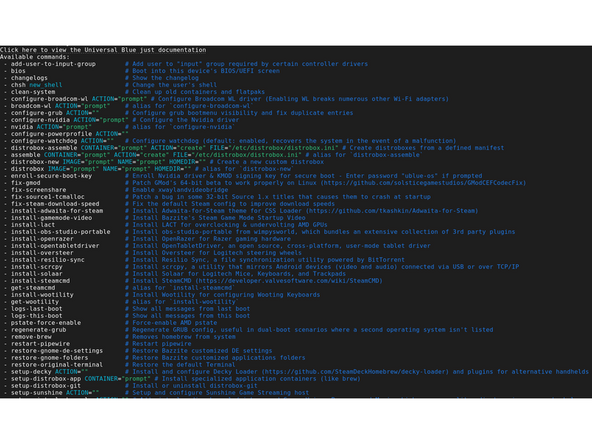
Task: Select the pstate-force-enable command
Action: click(x=46, y=322)
